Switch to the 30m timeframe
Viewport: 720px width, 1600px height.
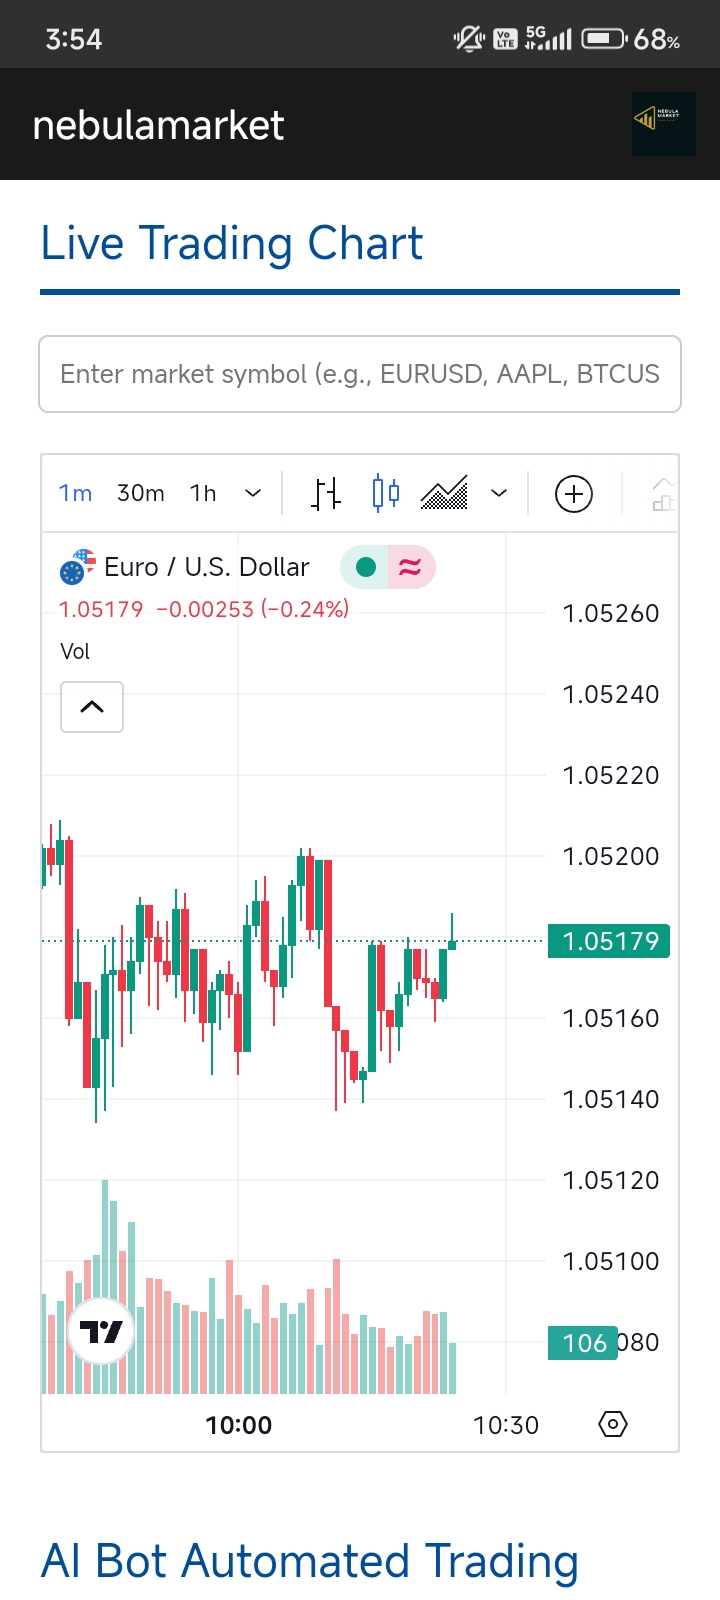[141, 494]
